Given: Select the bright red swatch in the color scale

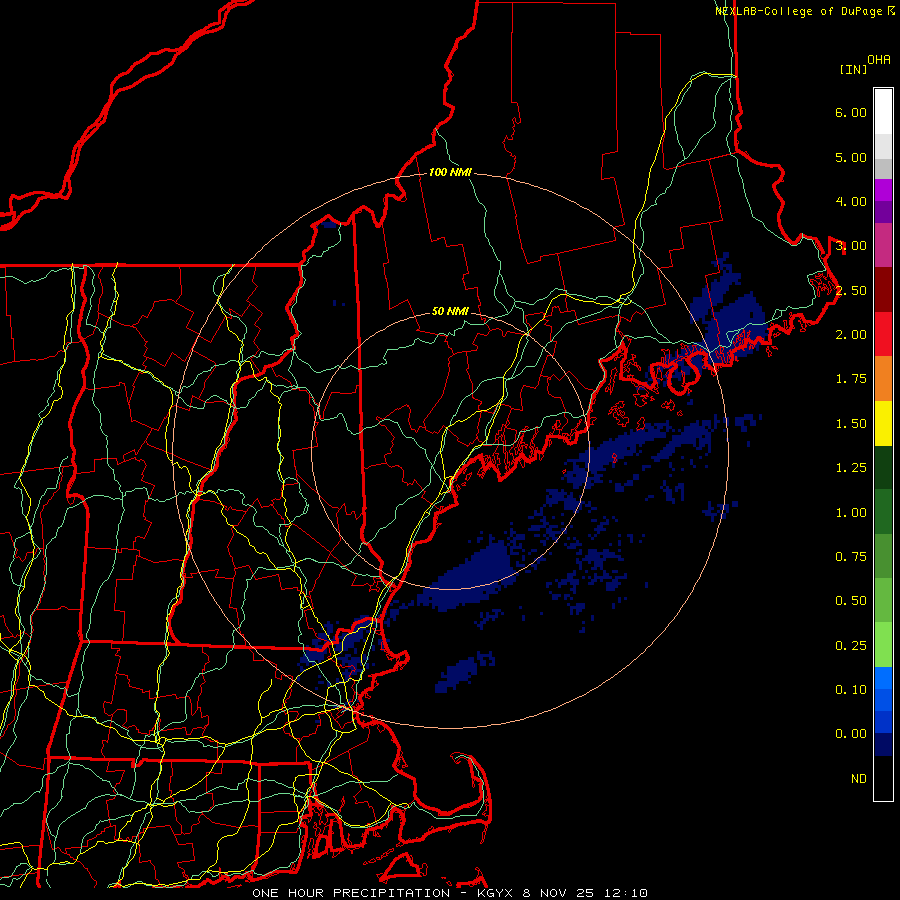Looking at the screenshot, I should click(883, 335).
